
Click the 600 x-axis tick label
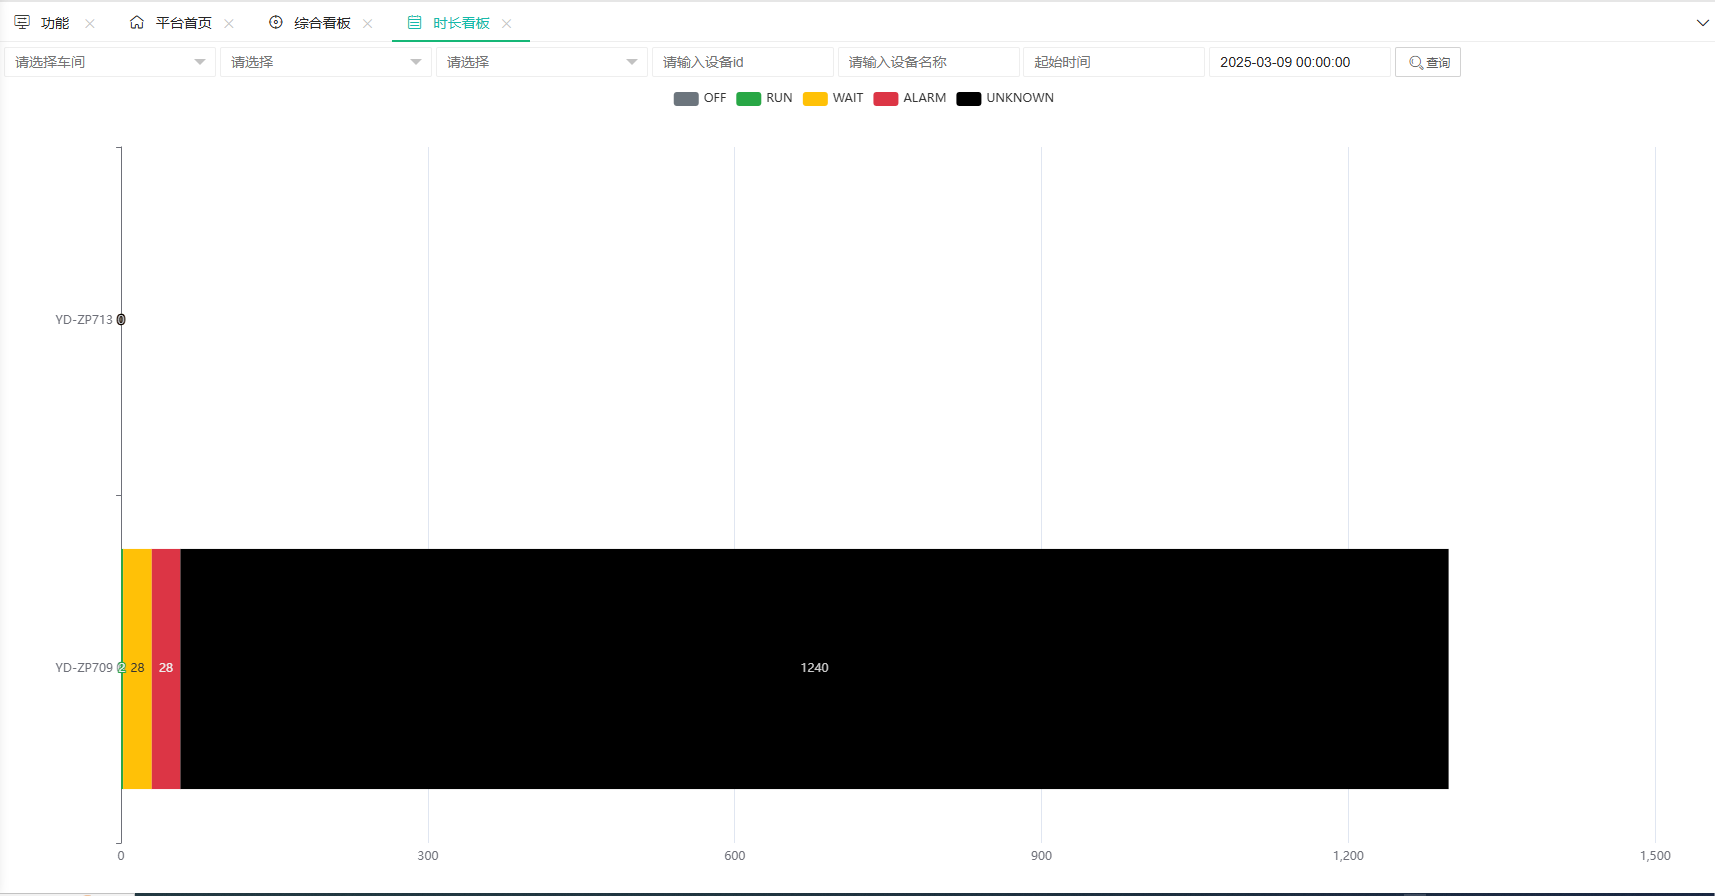(x=735, y=856)
